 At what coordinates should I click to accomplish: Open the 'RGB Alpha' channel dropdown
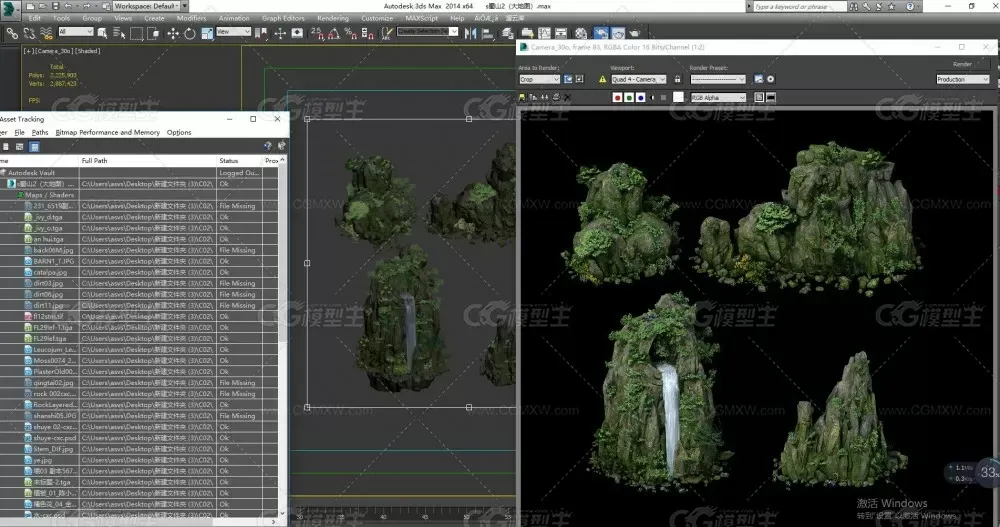[718, 98]
